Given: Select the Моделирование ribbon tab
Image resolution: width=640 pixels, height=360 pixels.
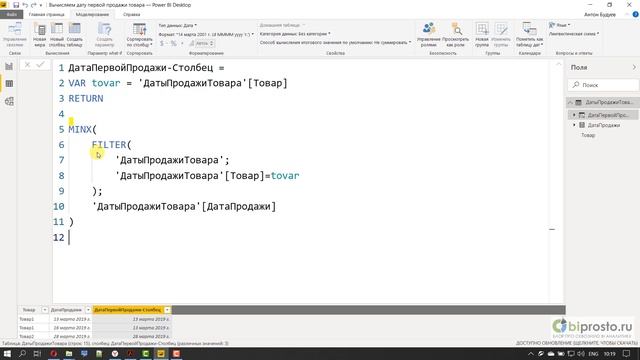Looking at the screenshot, I should pos(92,14).
